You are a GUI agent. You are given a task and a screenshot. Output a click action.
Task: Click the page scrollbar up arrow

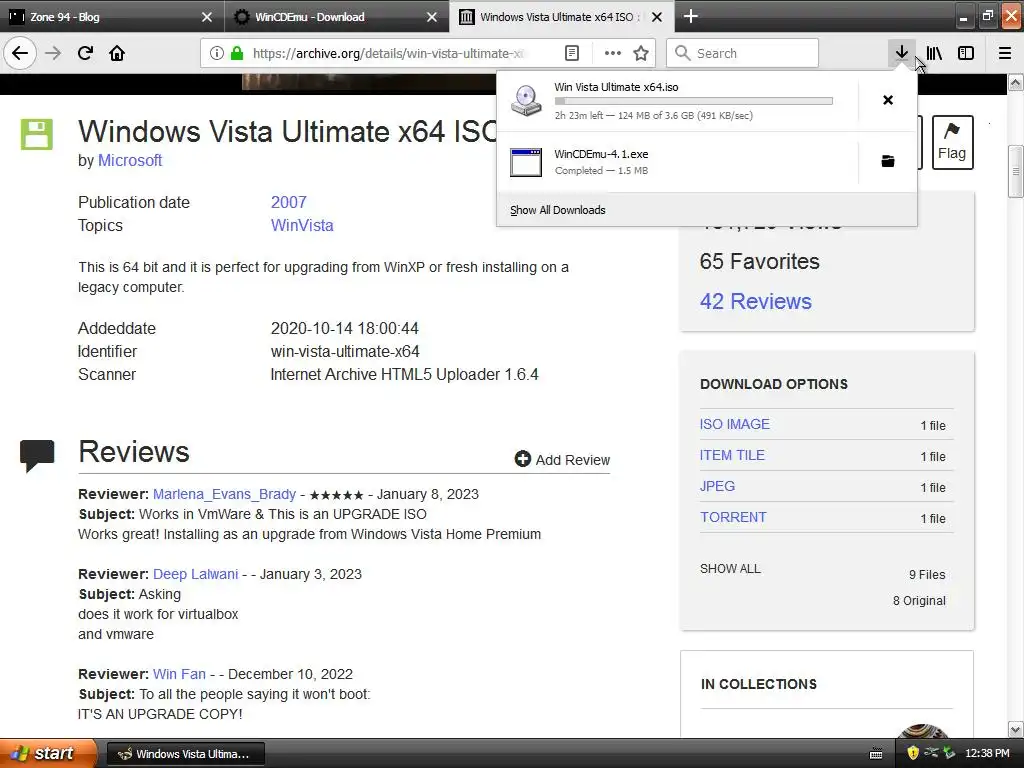pyautogui.click(x=1016, y=82)
